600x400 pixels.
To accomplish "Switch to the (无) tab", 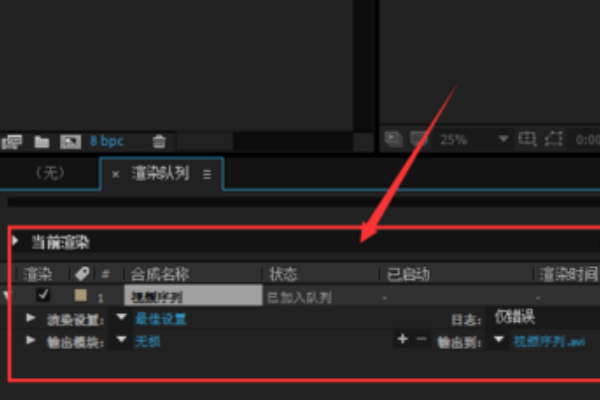I will click(x=50, y=173).
